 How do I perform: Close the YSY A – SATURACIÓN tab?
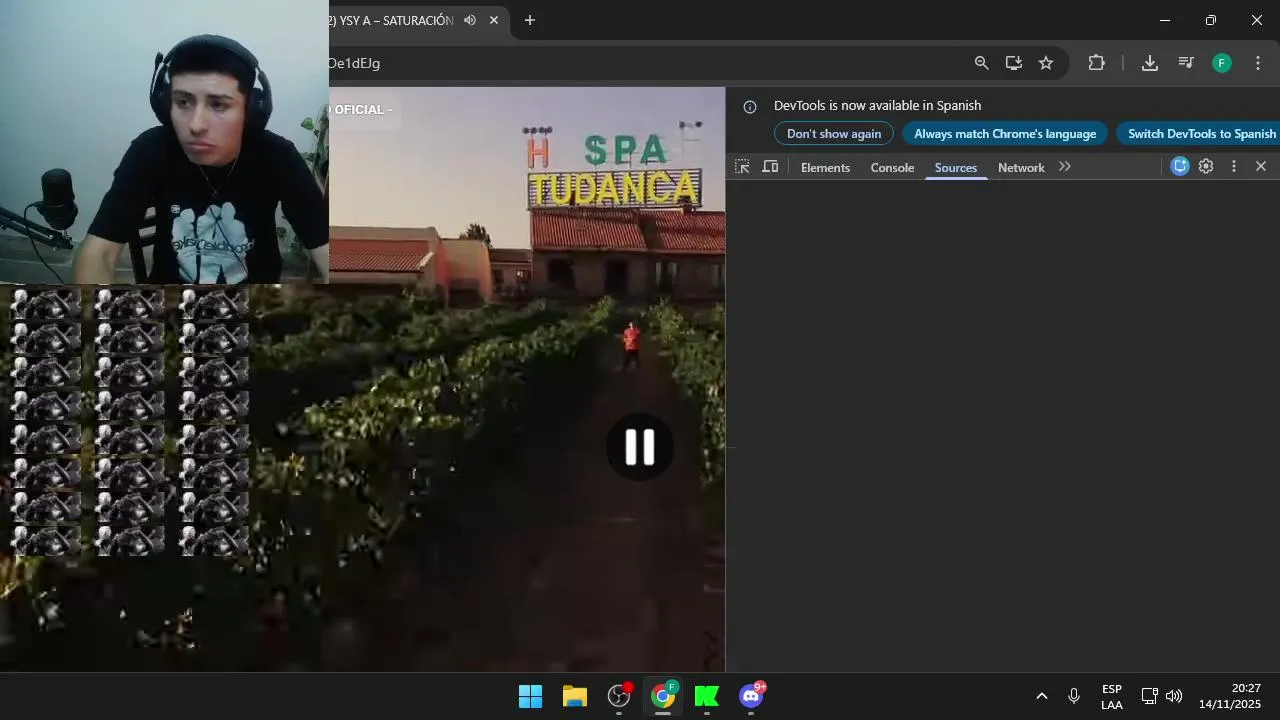(494, 20)
